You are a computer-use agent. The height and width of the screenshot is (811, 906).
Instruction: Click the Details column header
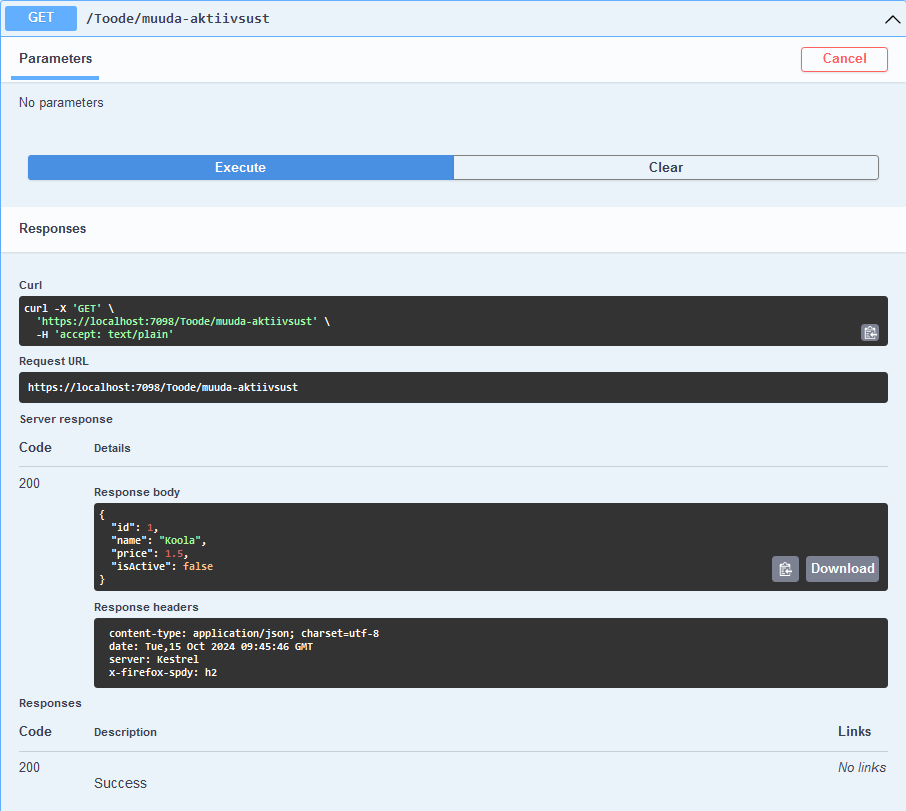click(x=112, y=448)
